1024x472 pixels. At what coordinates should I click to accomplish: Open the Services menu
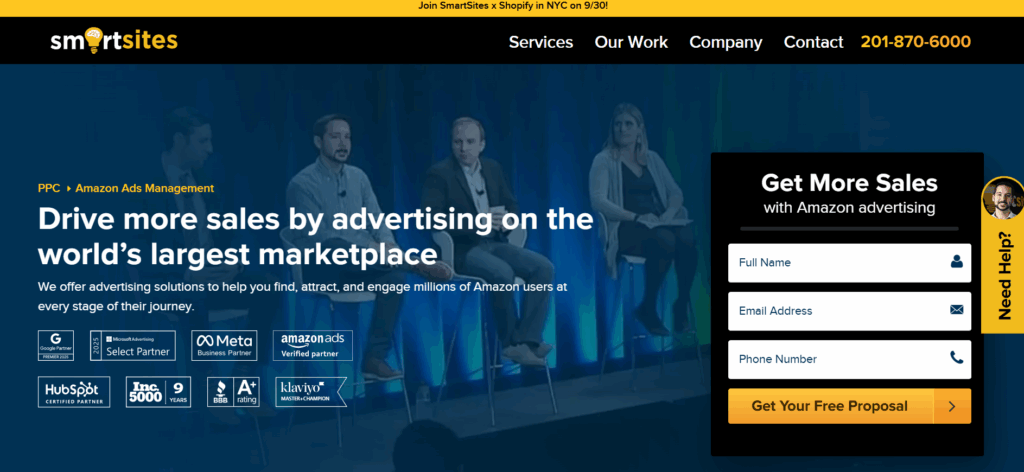click(x=540, y=42)
